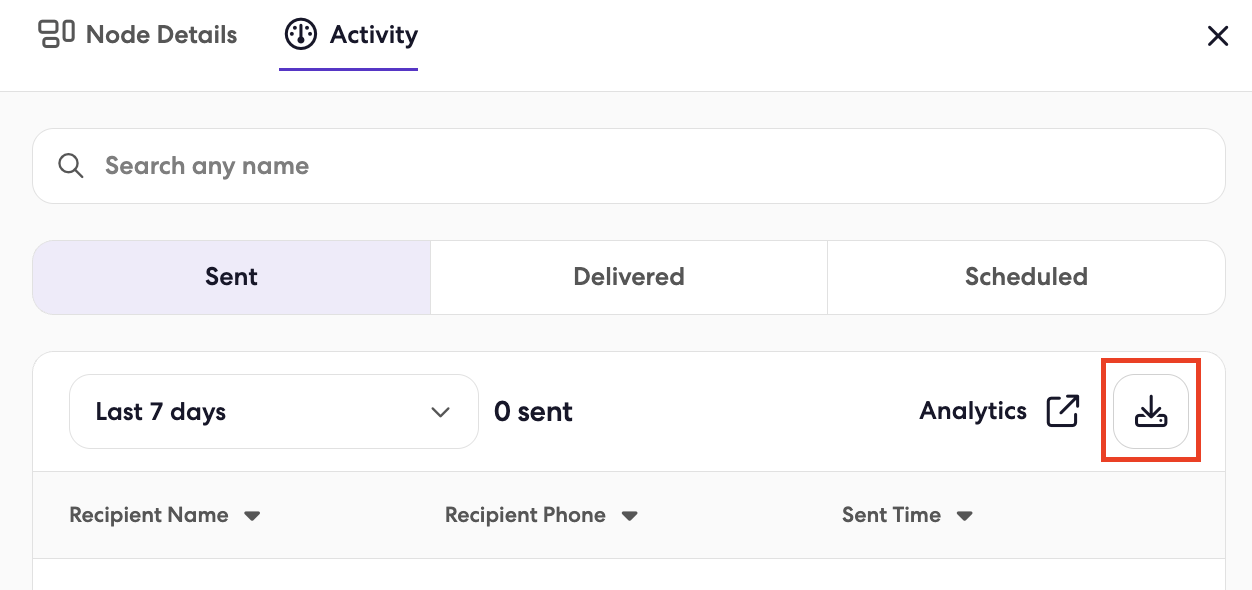This screenshot has width=1252, height=590.
Task: Sort using Recipient Phone arrow
Action: 630,516
